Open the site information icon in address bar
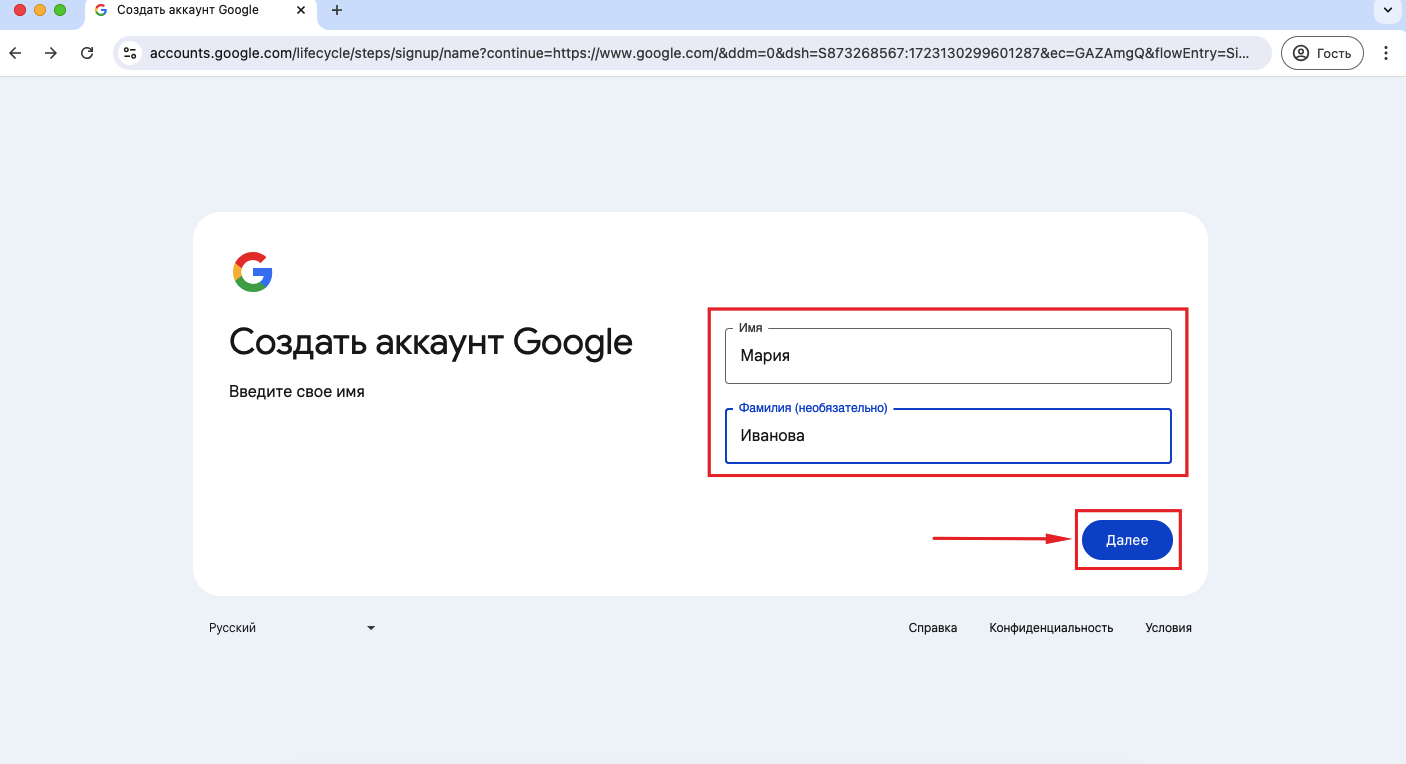1406x764 pixels. pyautogui.click(x=130, y=53)
